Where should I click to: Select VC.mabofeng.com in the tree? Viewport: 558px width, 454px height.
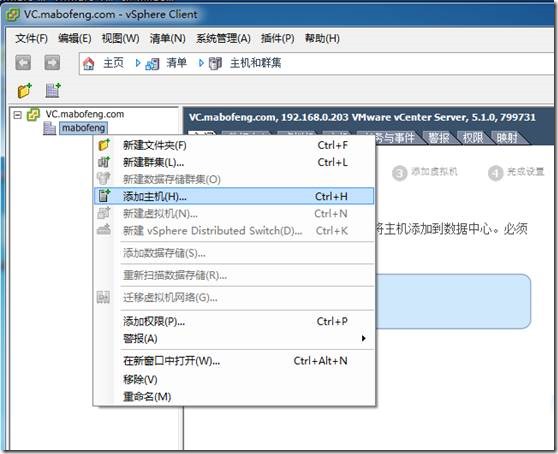pos(85,114)
